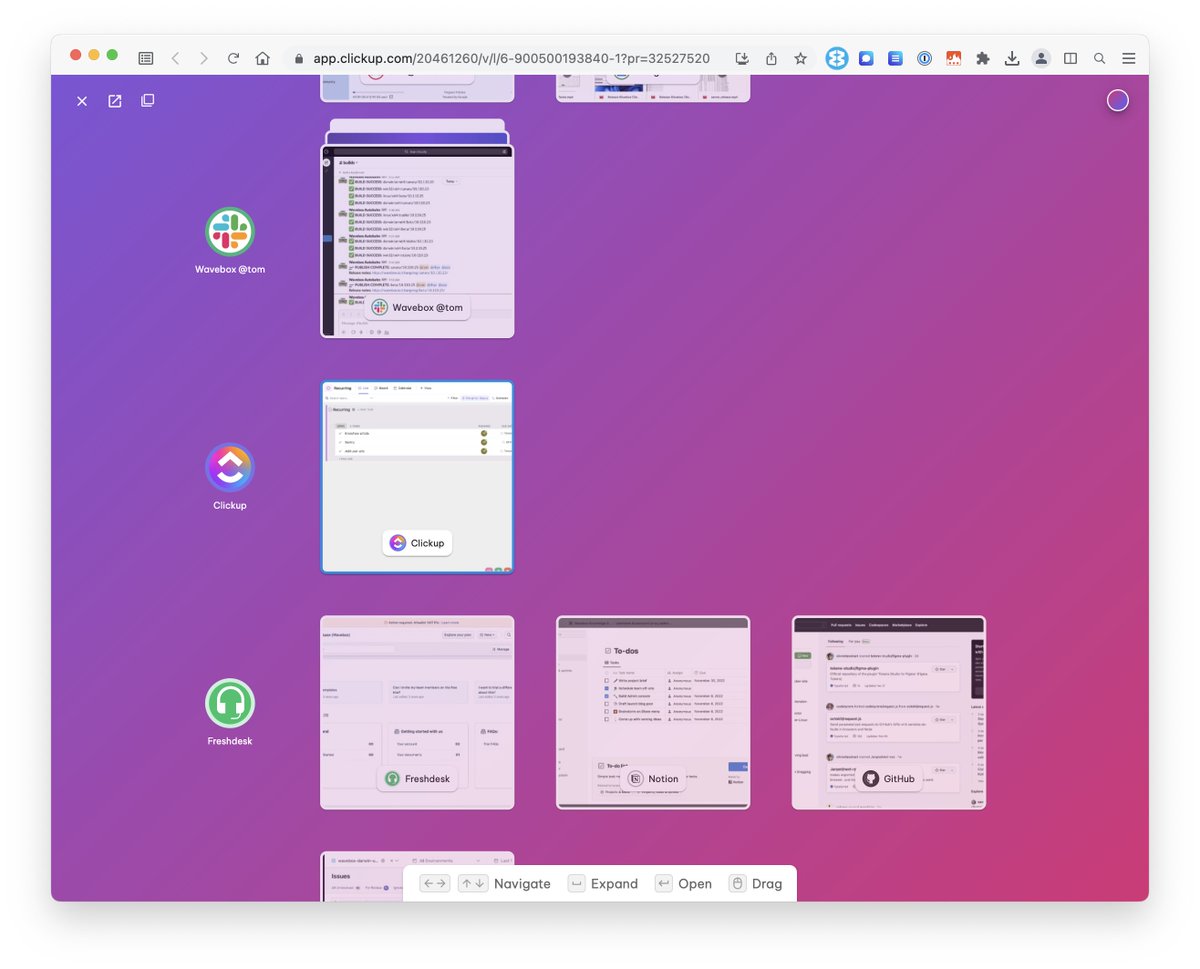Open the 1Password extension
The image size is (1200, 969).
coord(924,59)
